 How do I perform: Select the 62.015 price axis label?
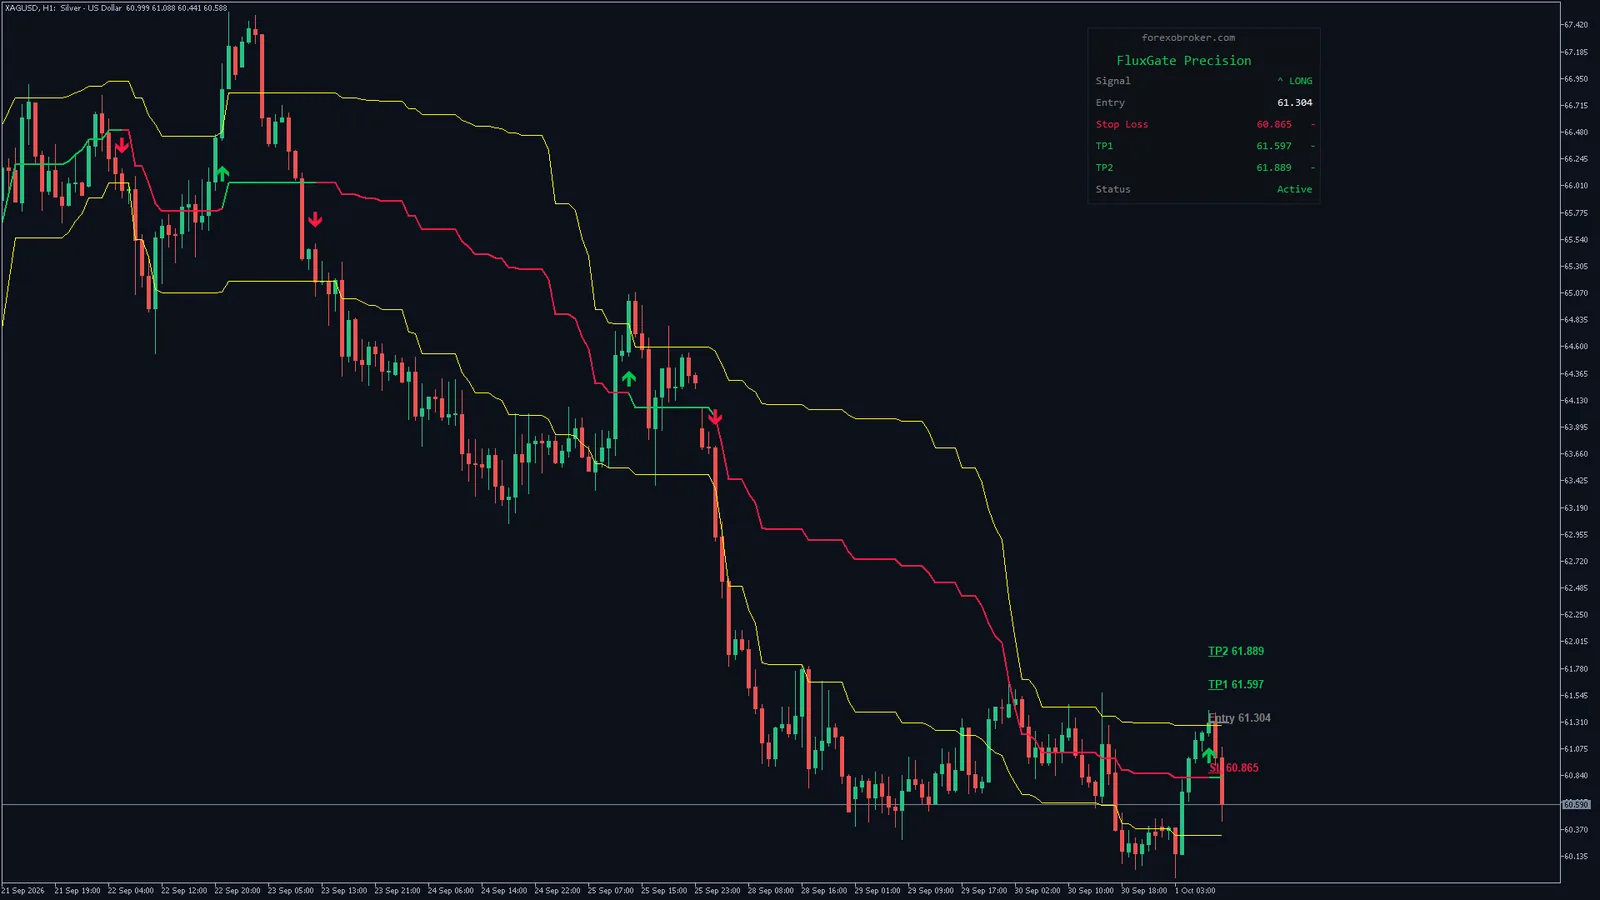click(1575, 642)
